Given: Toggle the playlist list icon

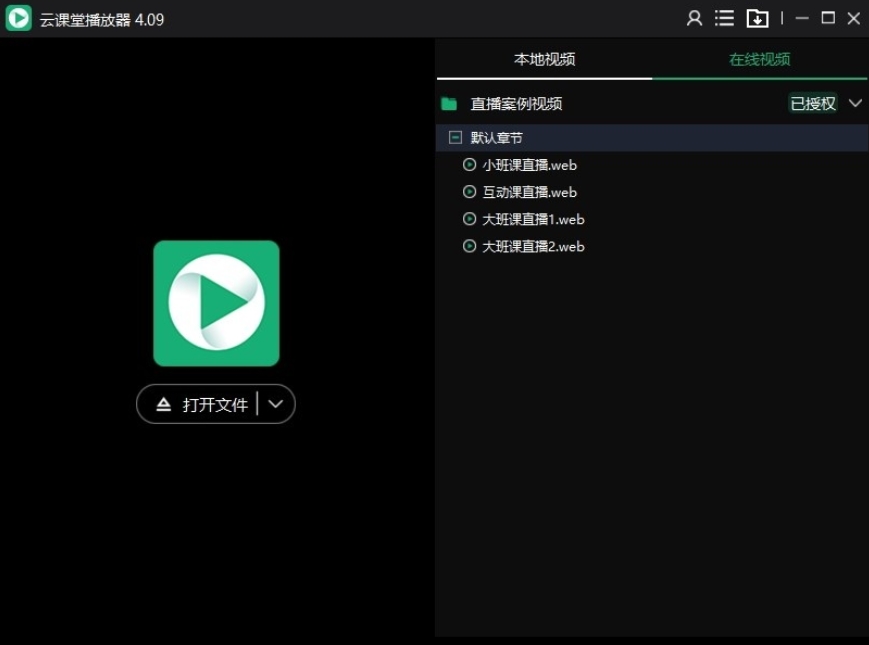Looking at the screenshot, I should point(724,18).
